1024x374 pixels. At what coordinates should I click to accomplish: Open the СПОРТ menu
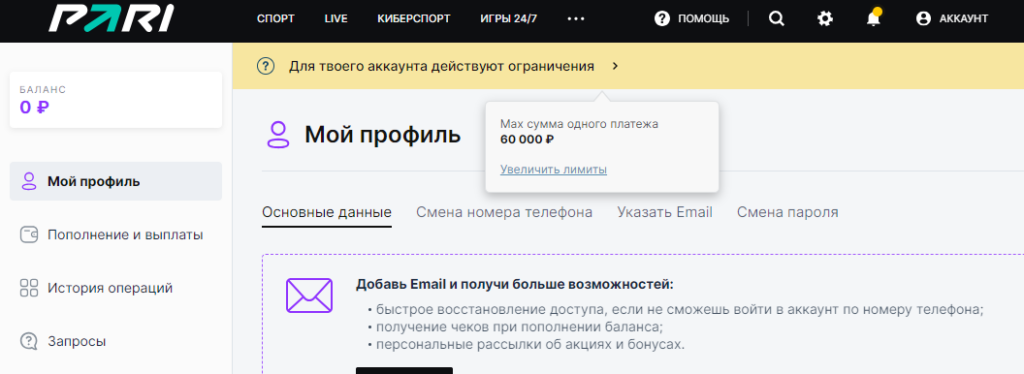(276, 19)
